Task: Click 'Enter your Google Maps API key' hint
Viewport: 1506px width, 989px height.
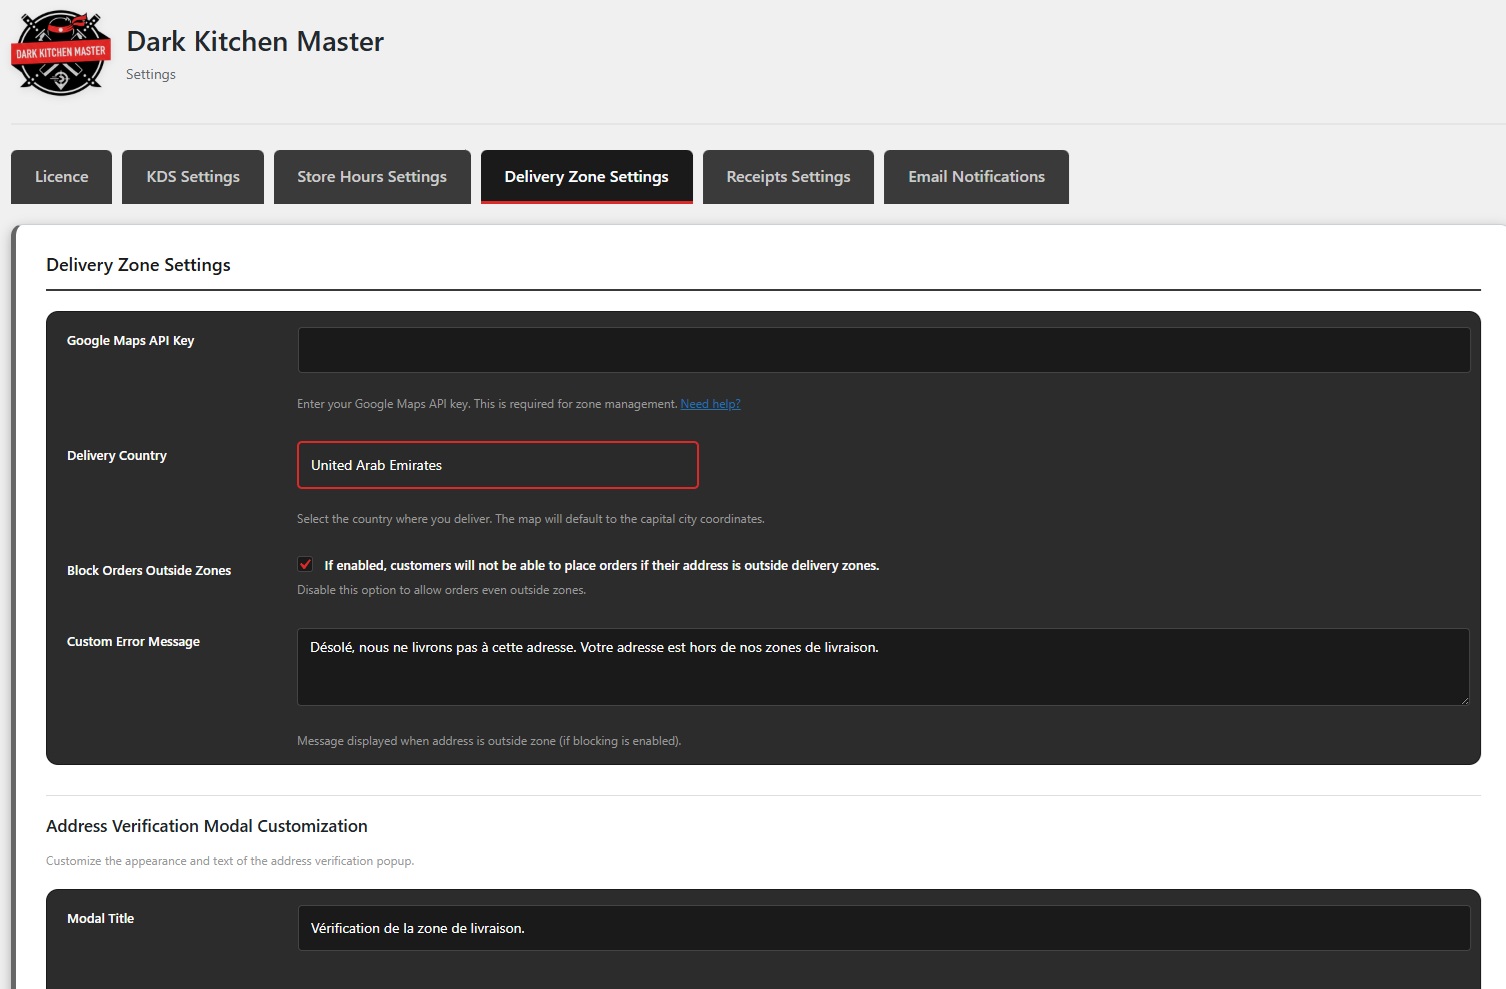Action: 487,404
